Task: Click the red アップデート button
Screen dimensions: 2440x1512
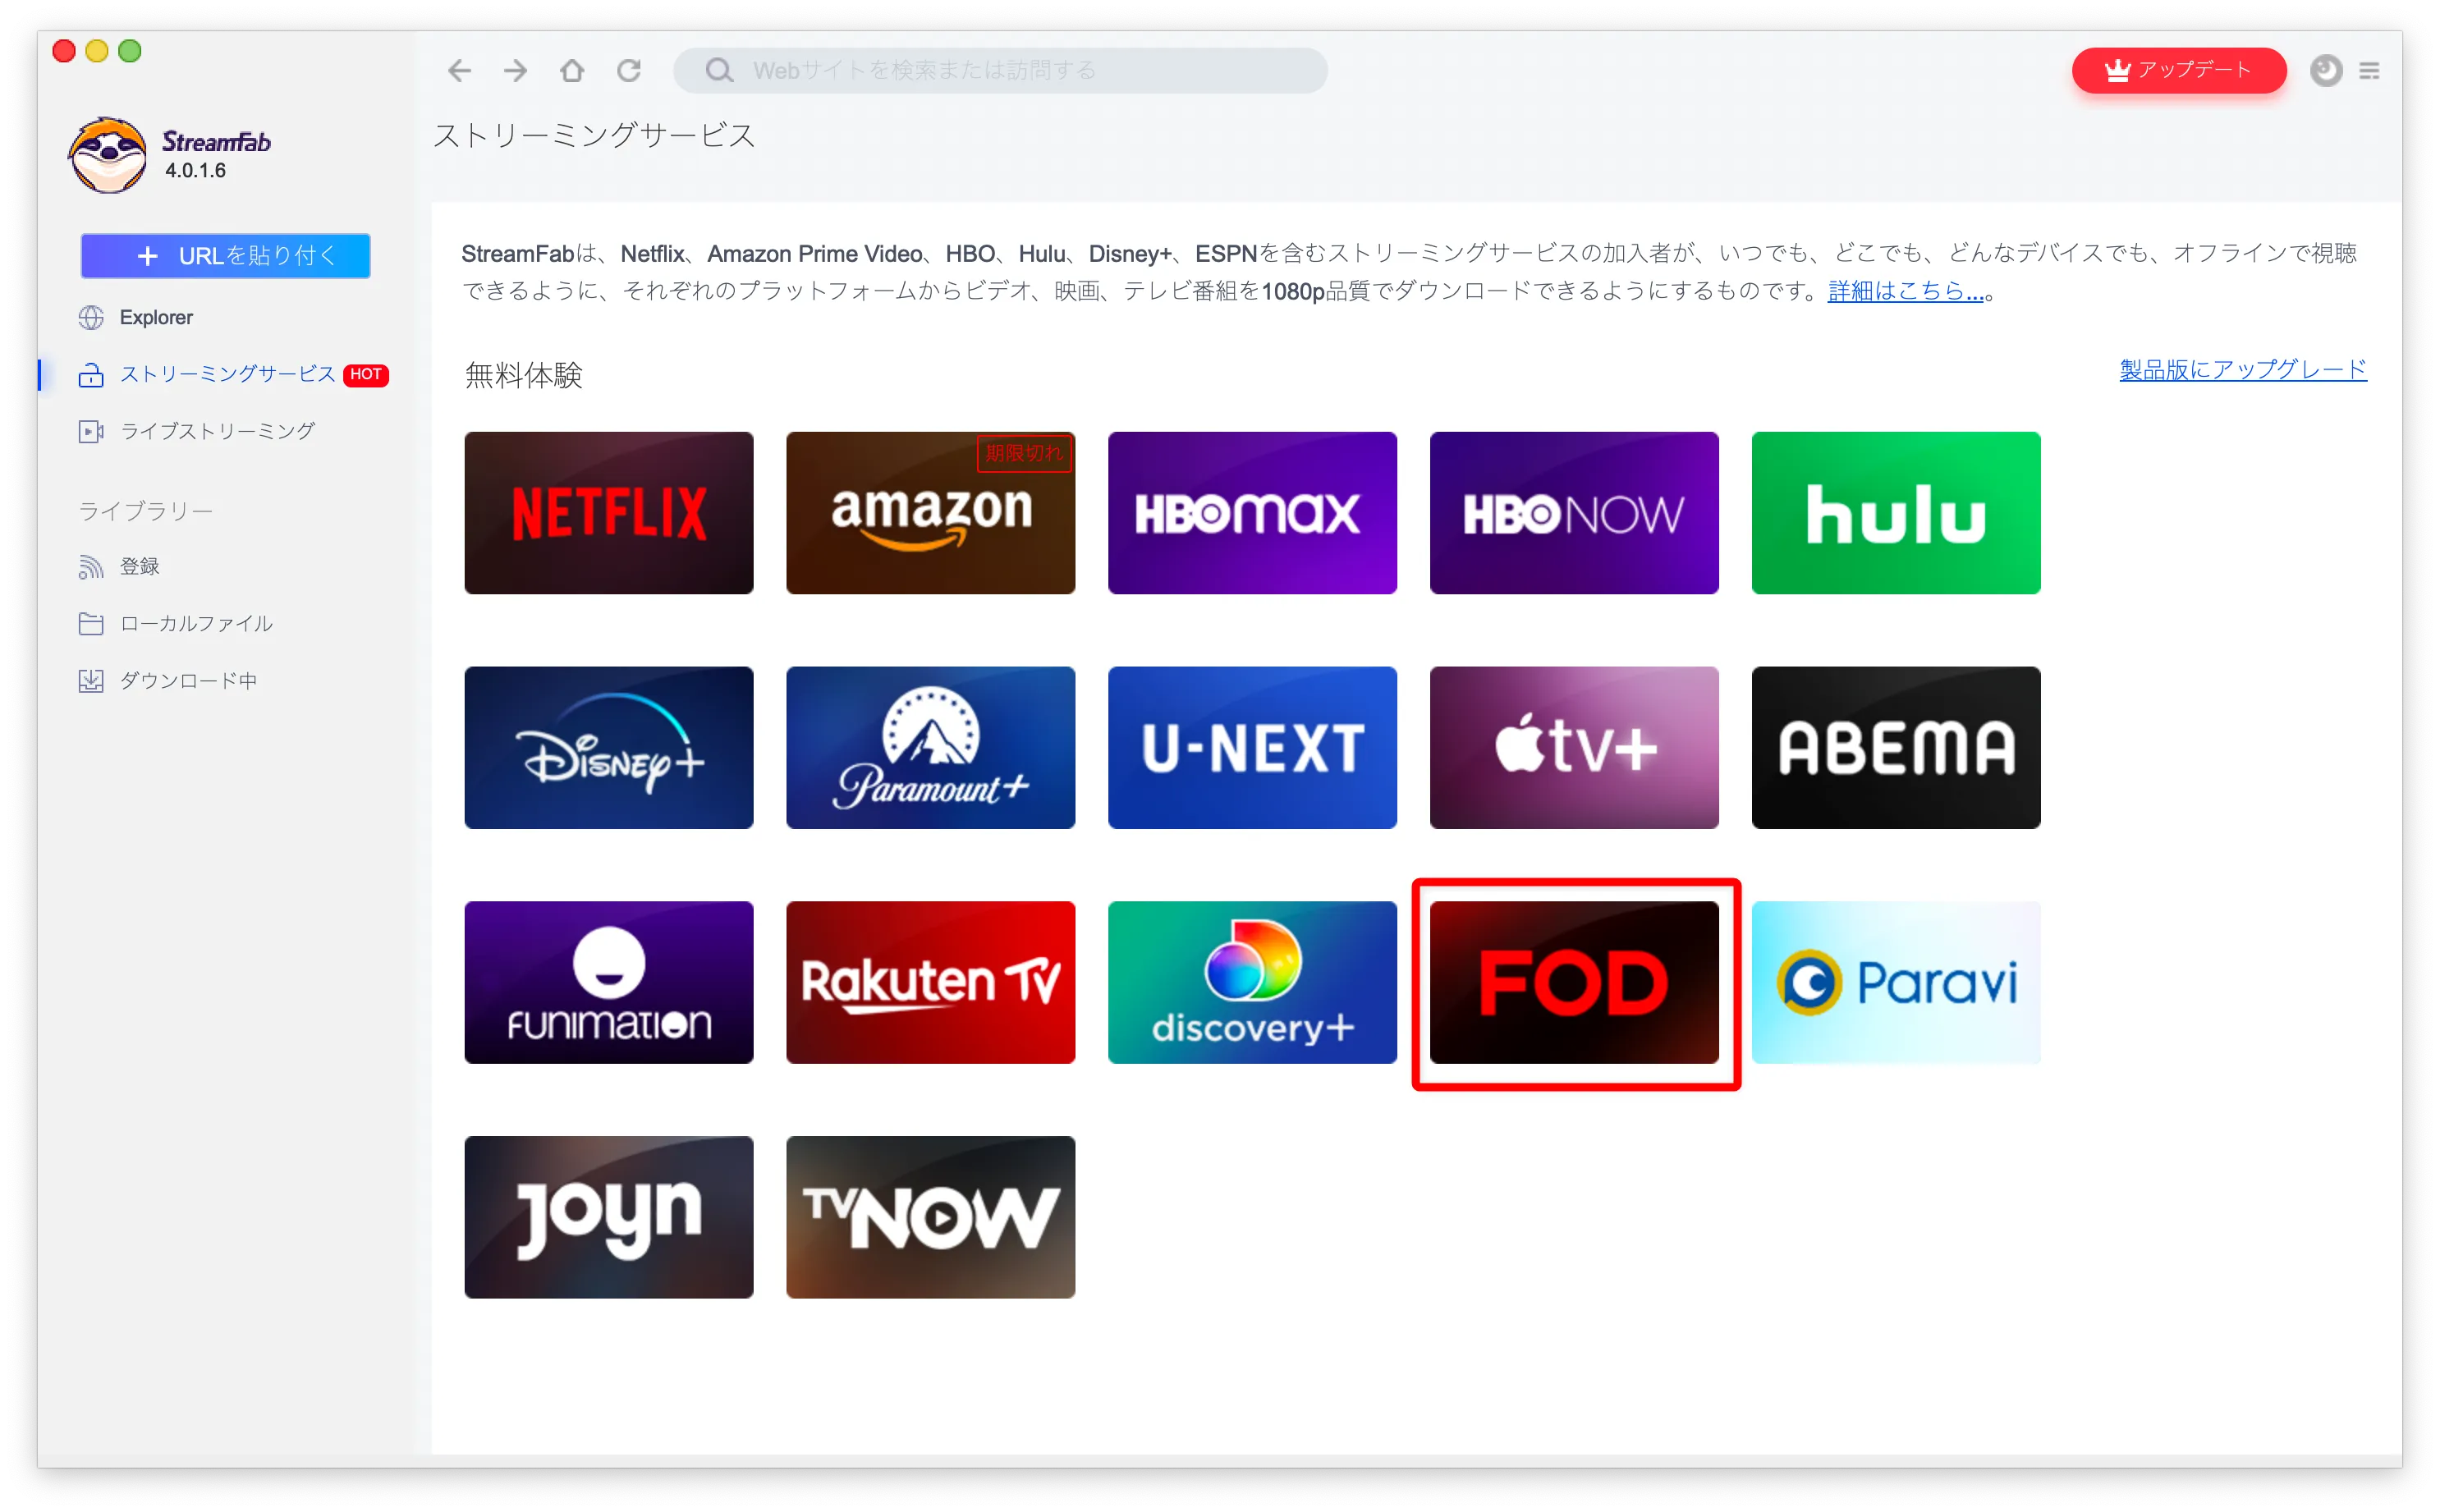Action: point(2178,70)
